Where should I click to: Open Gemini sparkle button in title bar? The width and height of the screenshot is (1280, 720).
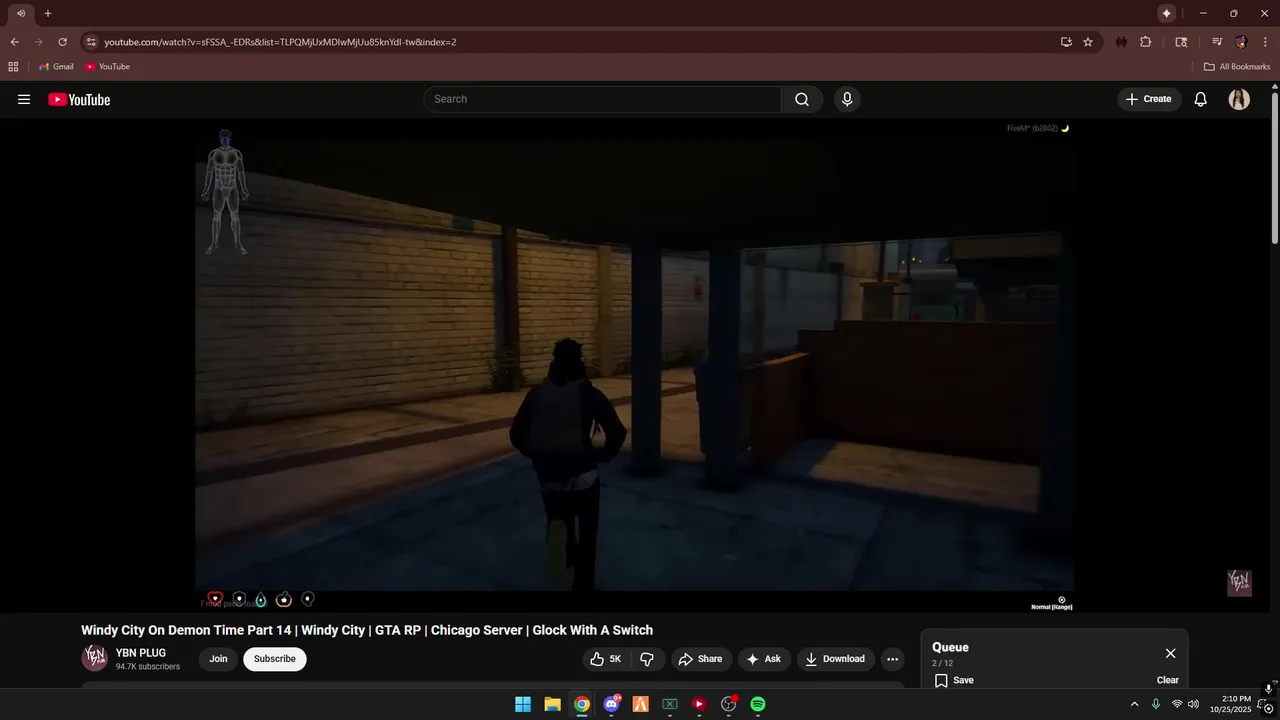pyautogui.click(x=1166, y=13)
